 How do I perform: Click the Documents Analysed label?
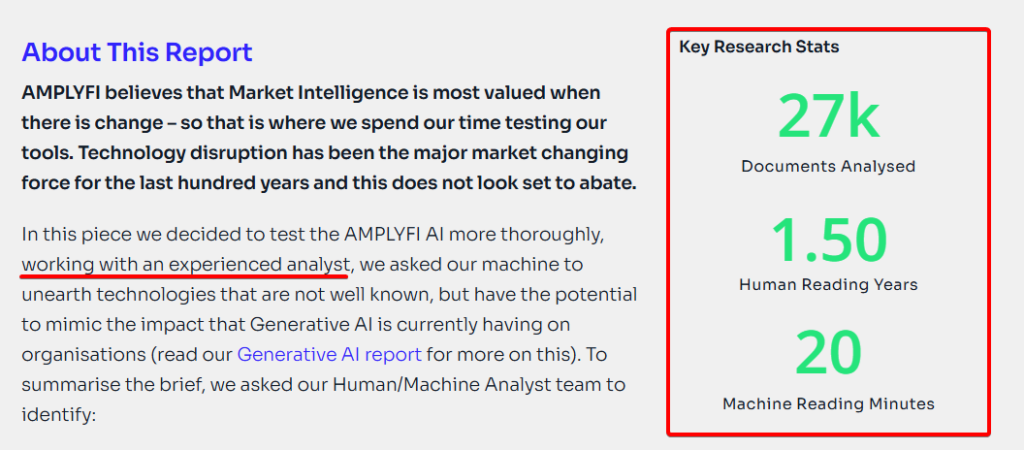(x=828, y=167)
